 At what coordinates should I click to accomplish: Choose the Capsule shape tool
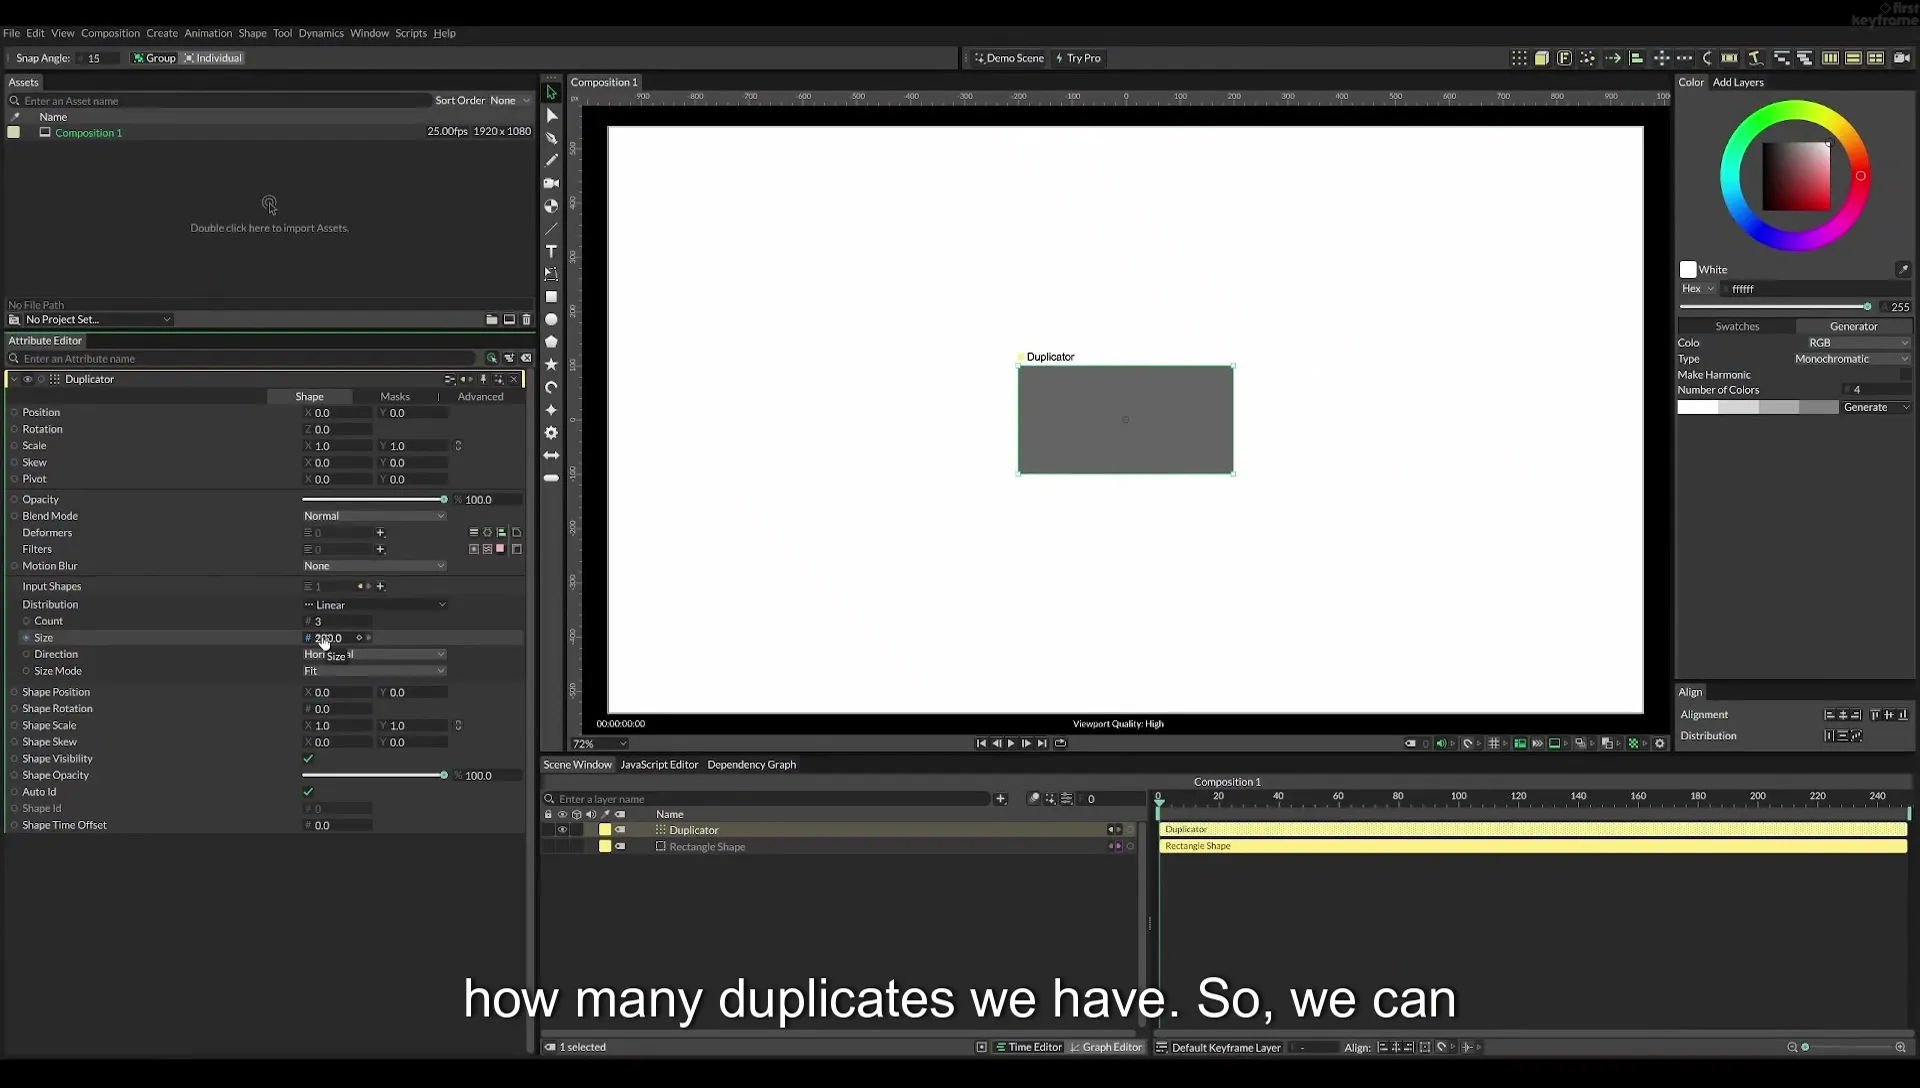coord(551,478)
